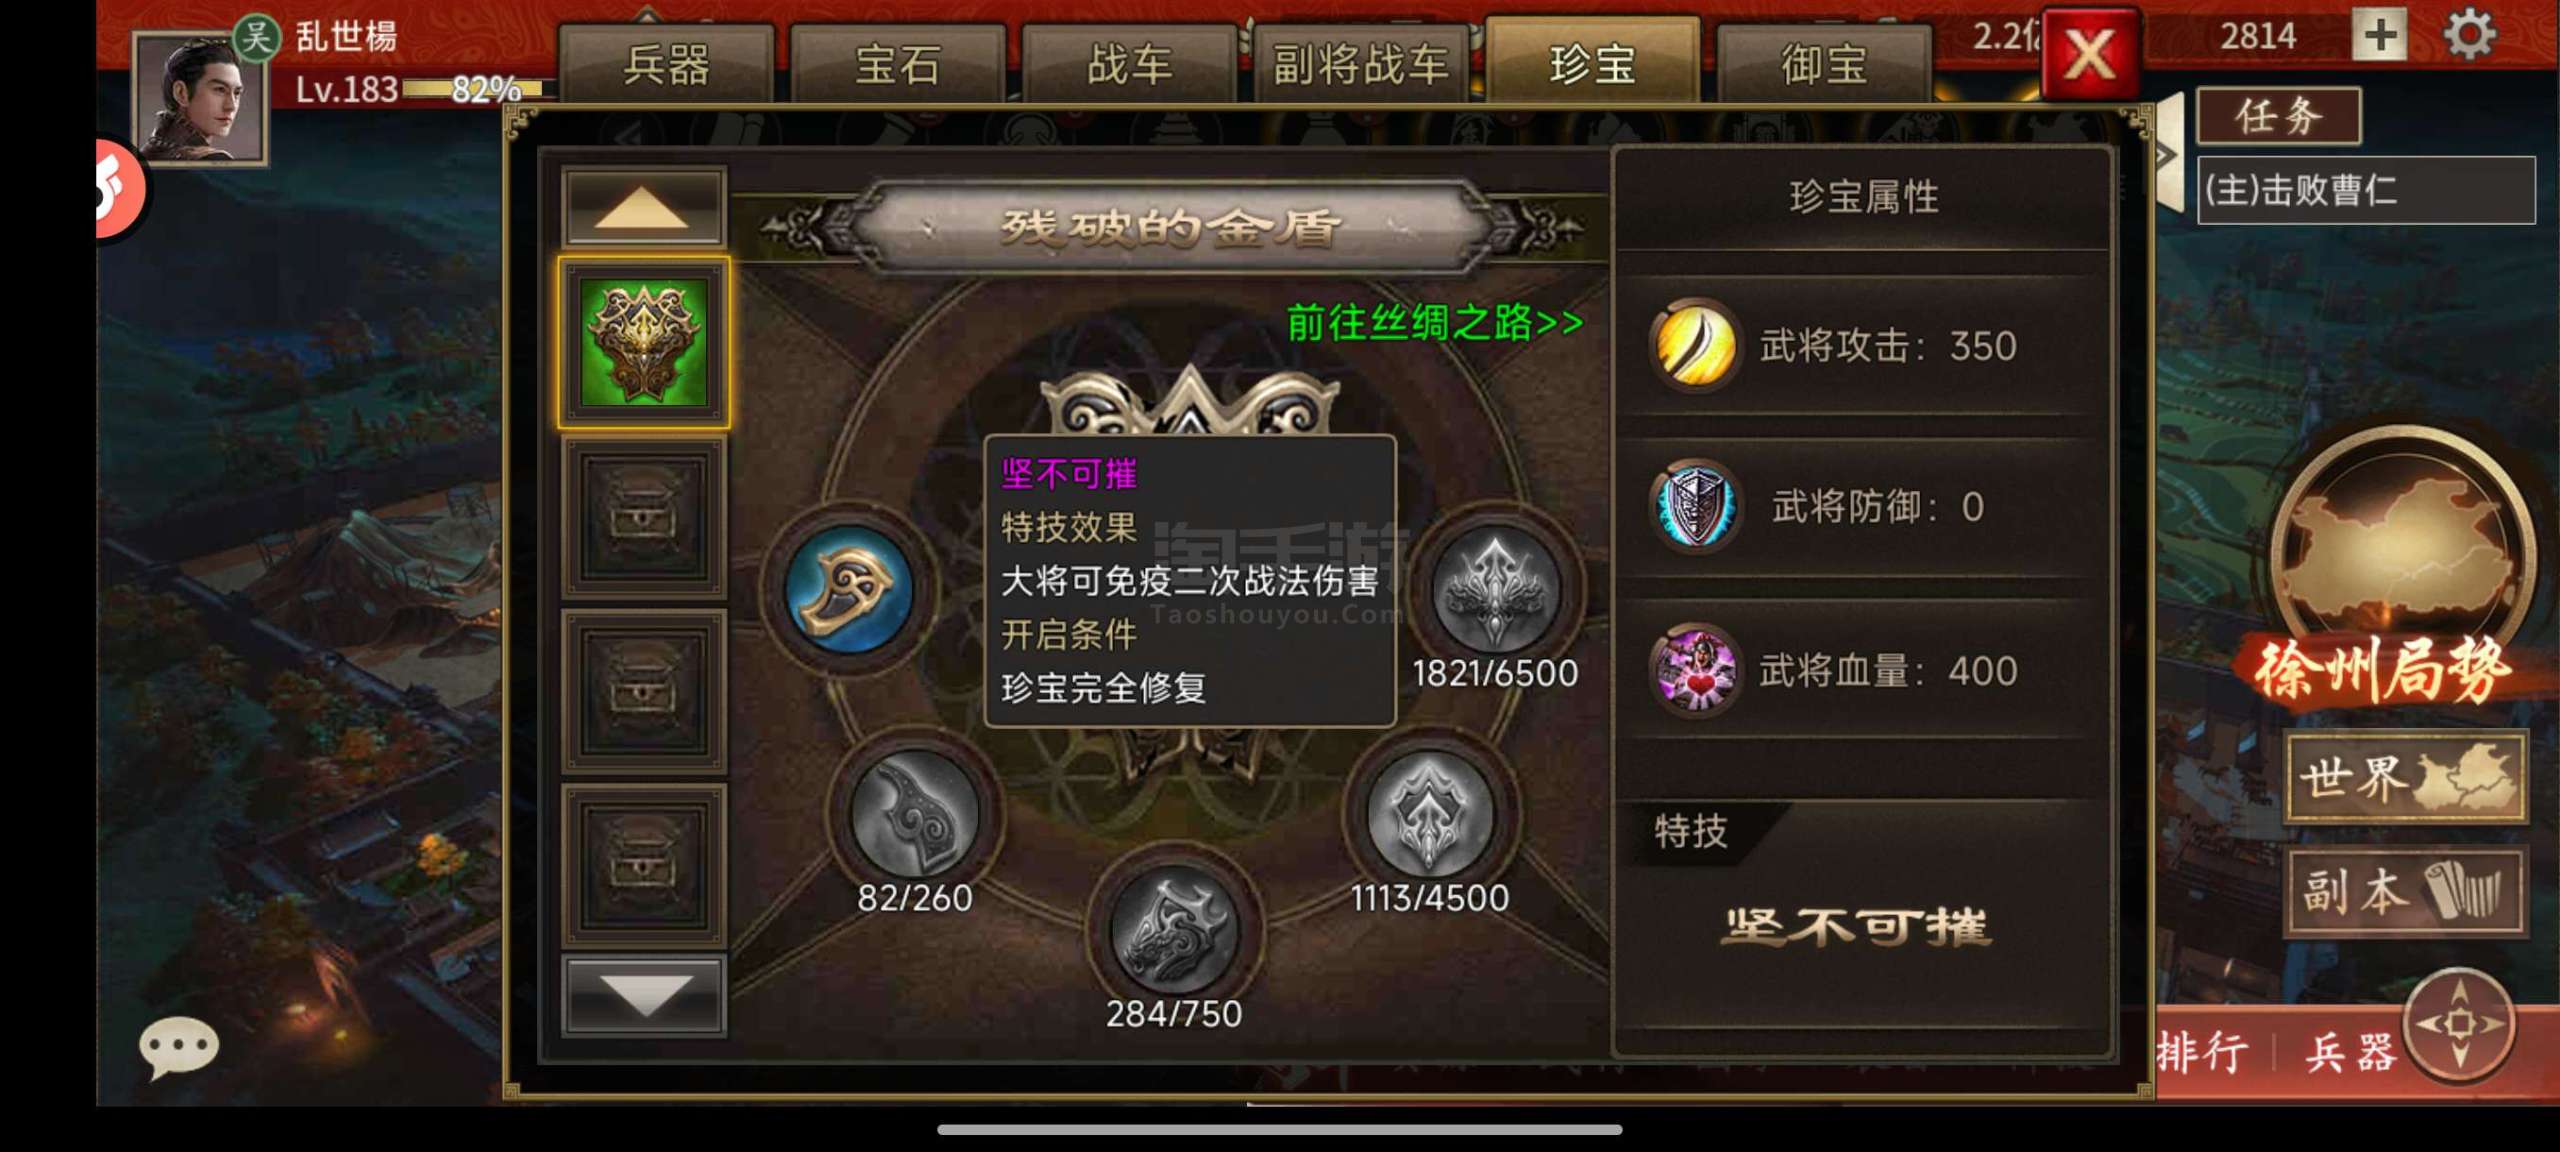
Task: Open the settings gear icon
Action: pos(2469,36)
